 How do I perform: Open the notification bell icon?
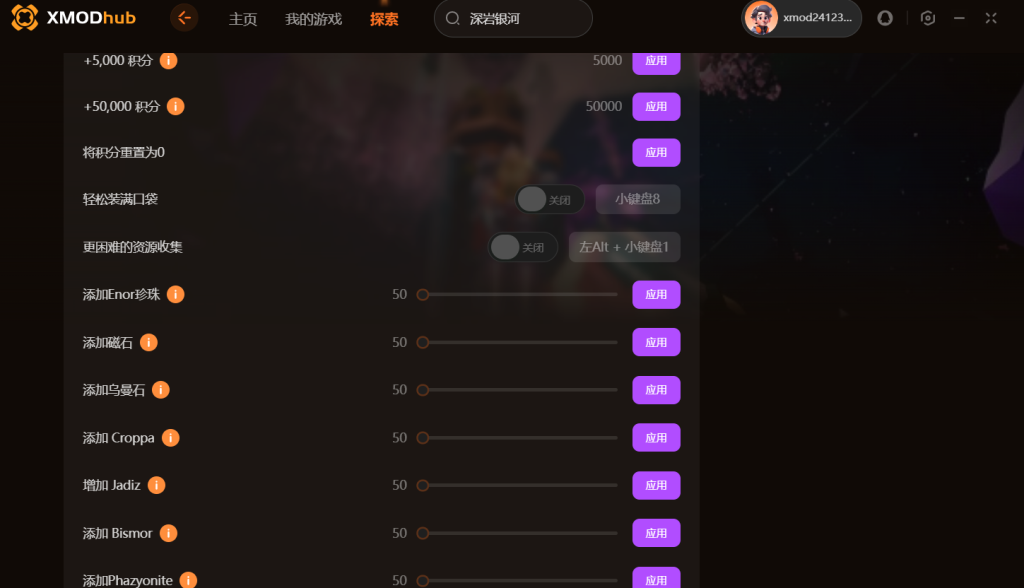click(885, 18)
